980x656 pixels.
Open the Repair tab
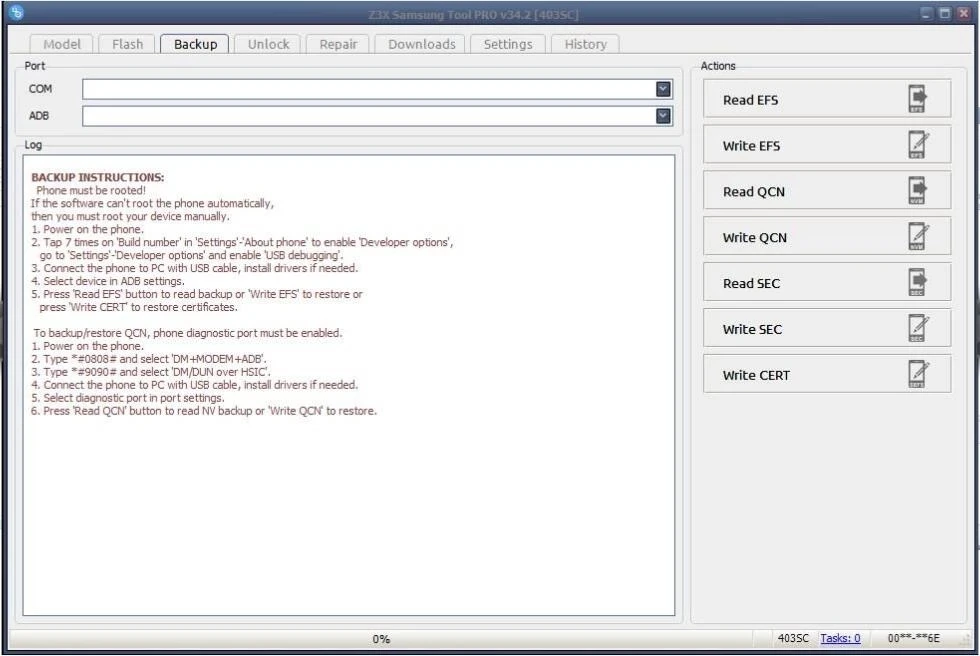coord(338,44)
